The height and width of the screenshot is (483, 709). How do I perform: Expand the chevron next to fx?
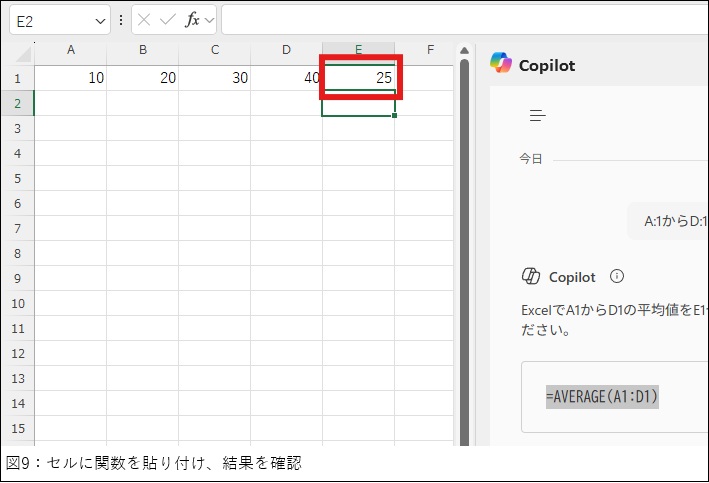210,20
